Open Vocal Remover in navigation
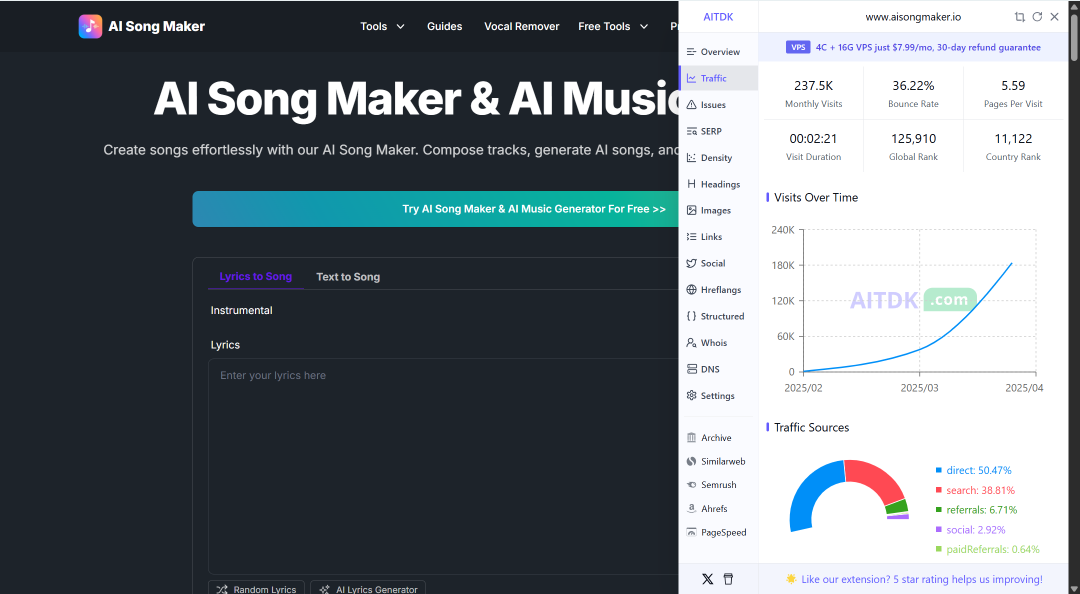Screen dimensions: 1080x594 (x=521, y=26)
